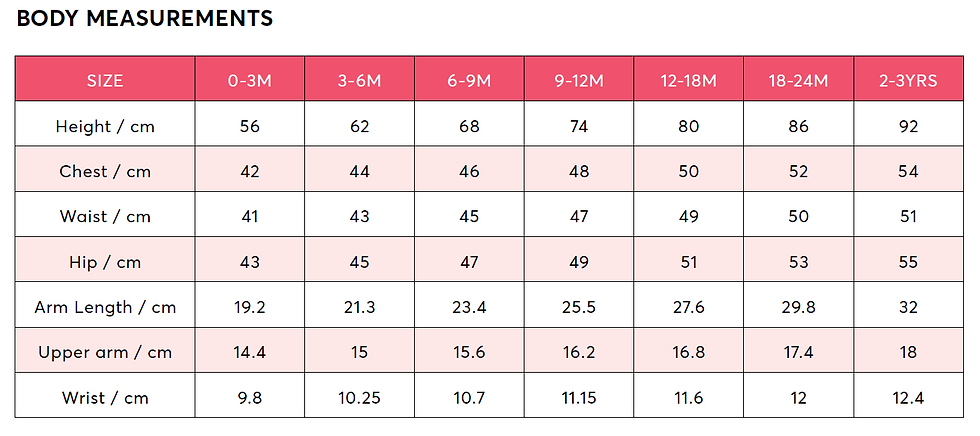Screen dimensions: 980x436
Task: Click the Upper arm / cm row label
Action: click(105, 353)
